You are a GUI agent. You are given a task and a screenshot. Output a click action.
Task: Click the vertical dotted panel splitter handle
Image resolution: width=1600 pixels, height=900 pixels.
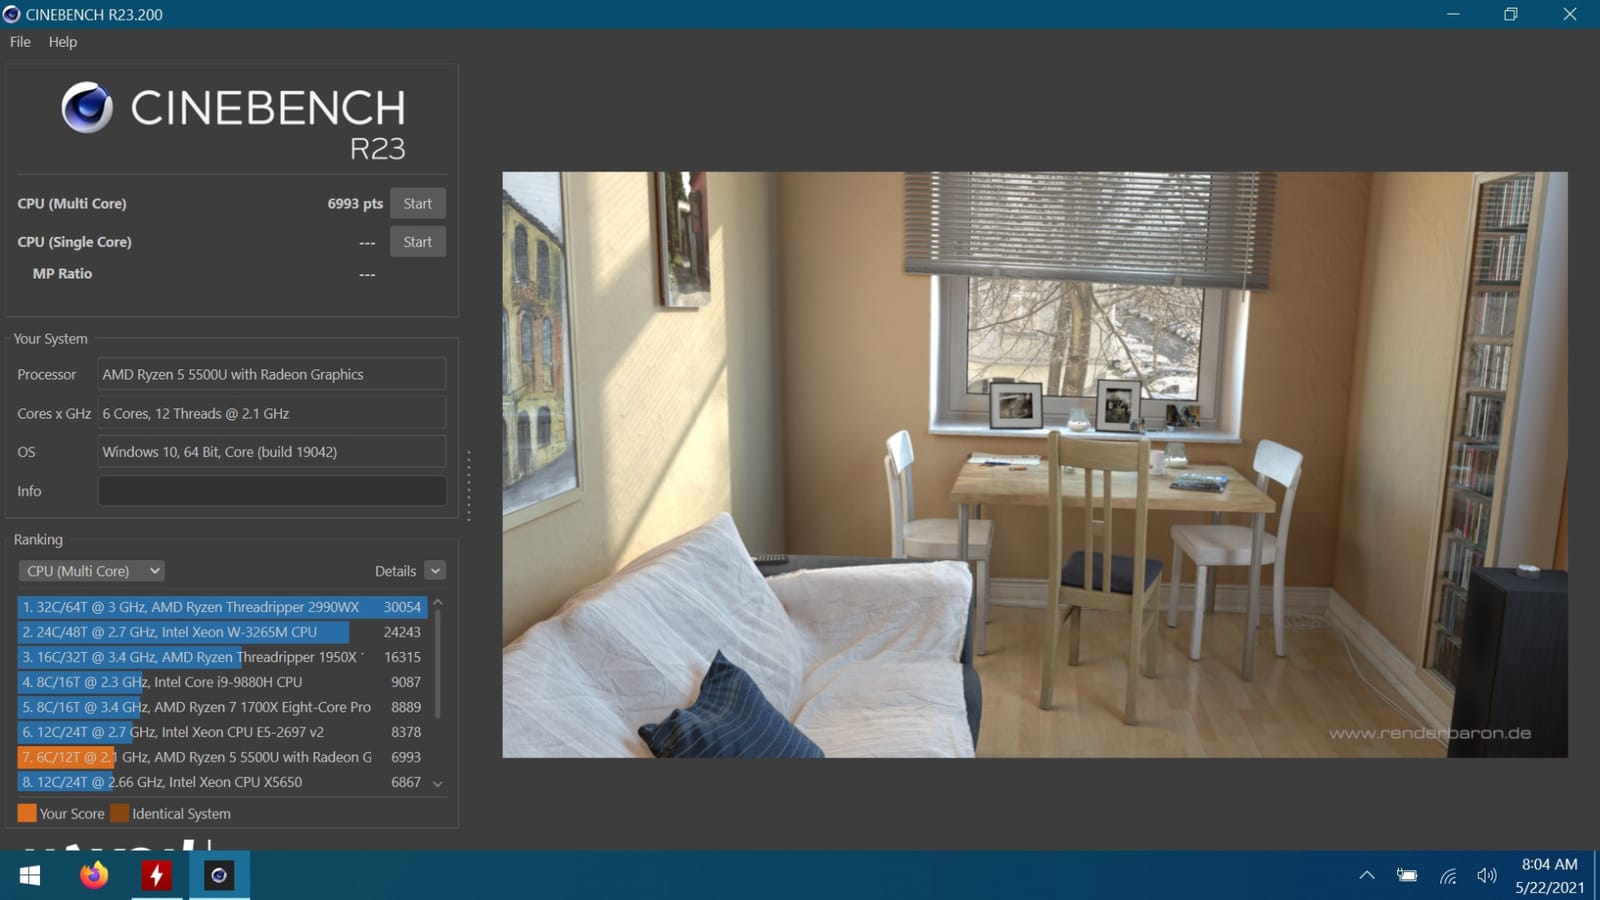[x=469, y=485]
